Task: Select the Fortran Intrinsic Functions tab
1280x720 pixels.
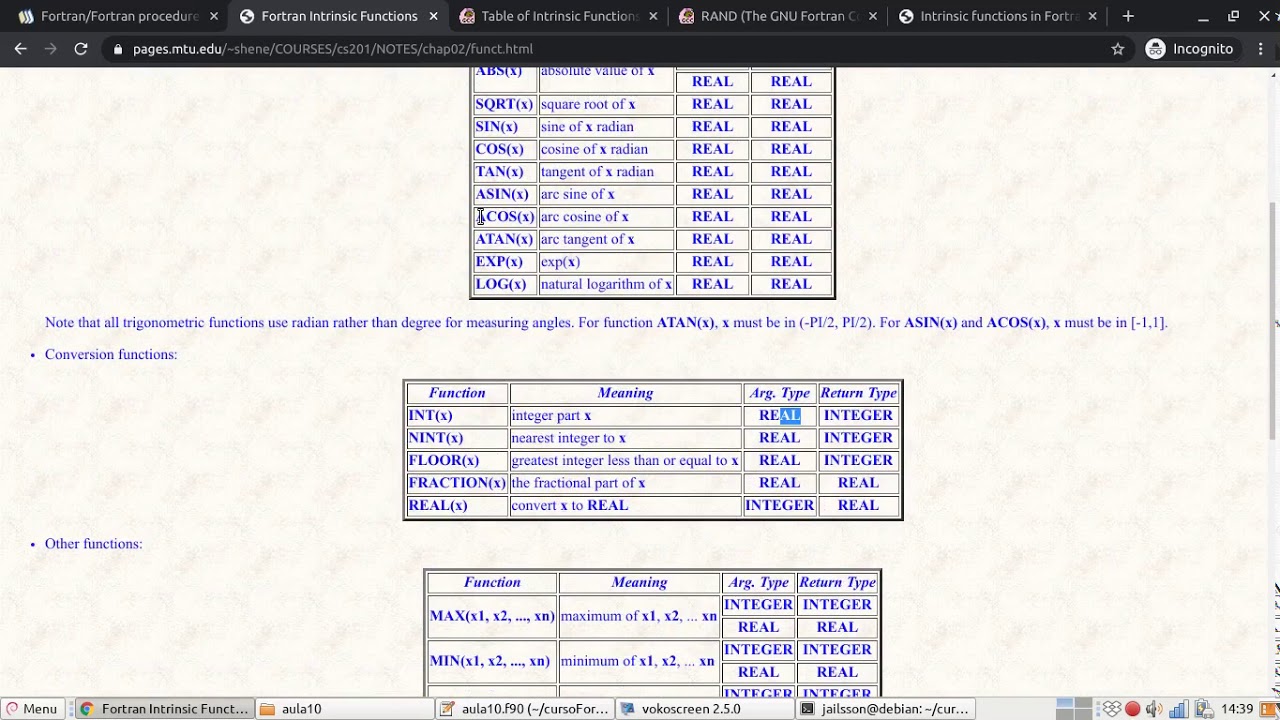Action: [338, 16]
